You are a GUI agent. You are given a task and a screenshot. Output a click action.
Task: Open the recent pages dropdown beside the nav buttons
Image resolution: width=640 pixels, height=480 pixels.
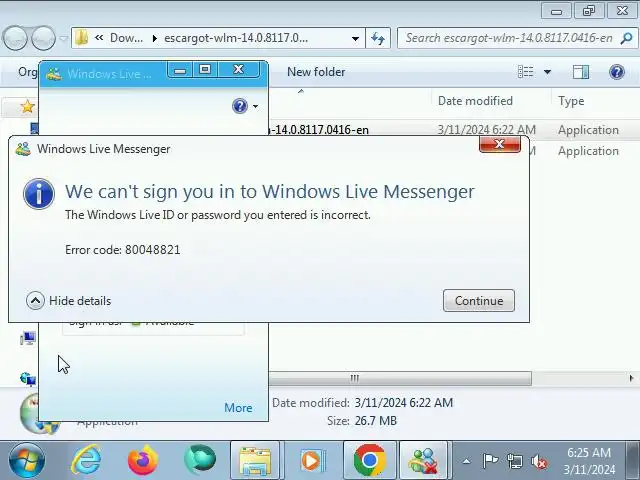pyautogui.click(x=64, y=38)
